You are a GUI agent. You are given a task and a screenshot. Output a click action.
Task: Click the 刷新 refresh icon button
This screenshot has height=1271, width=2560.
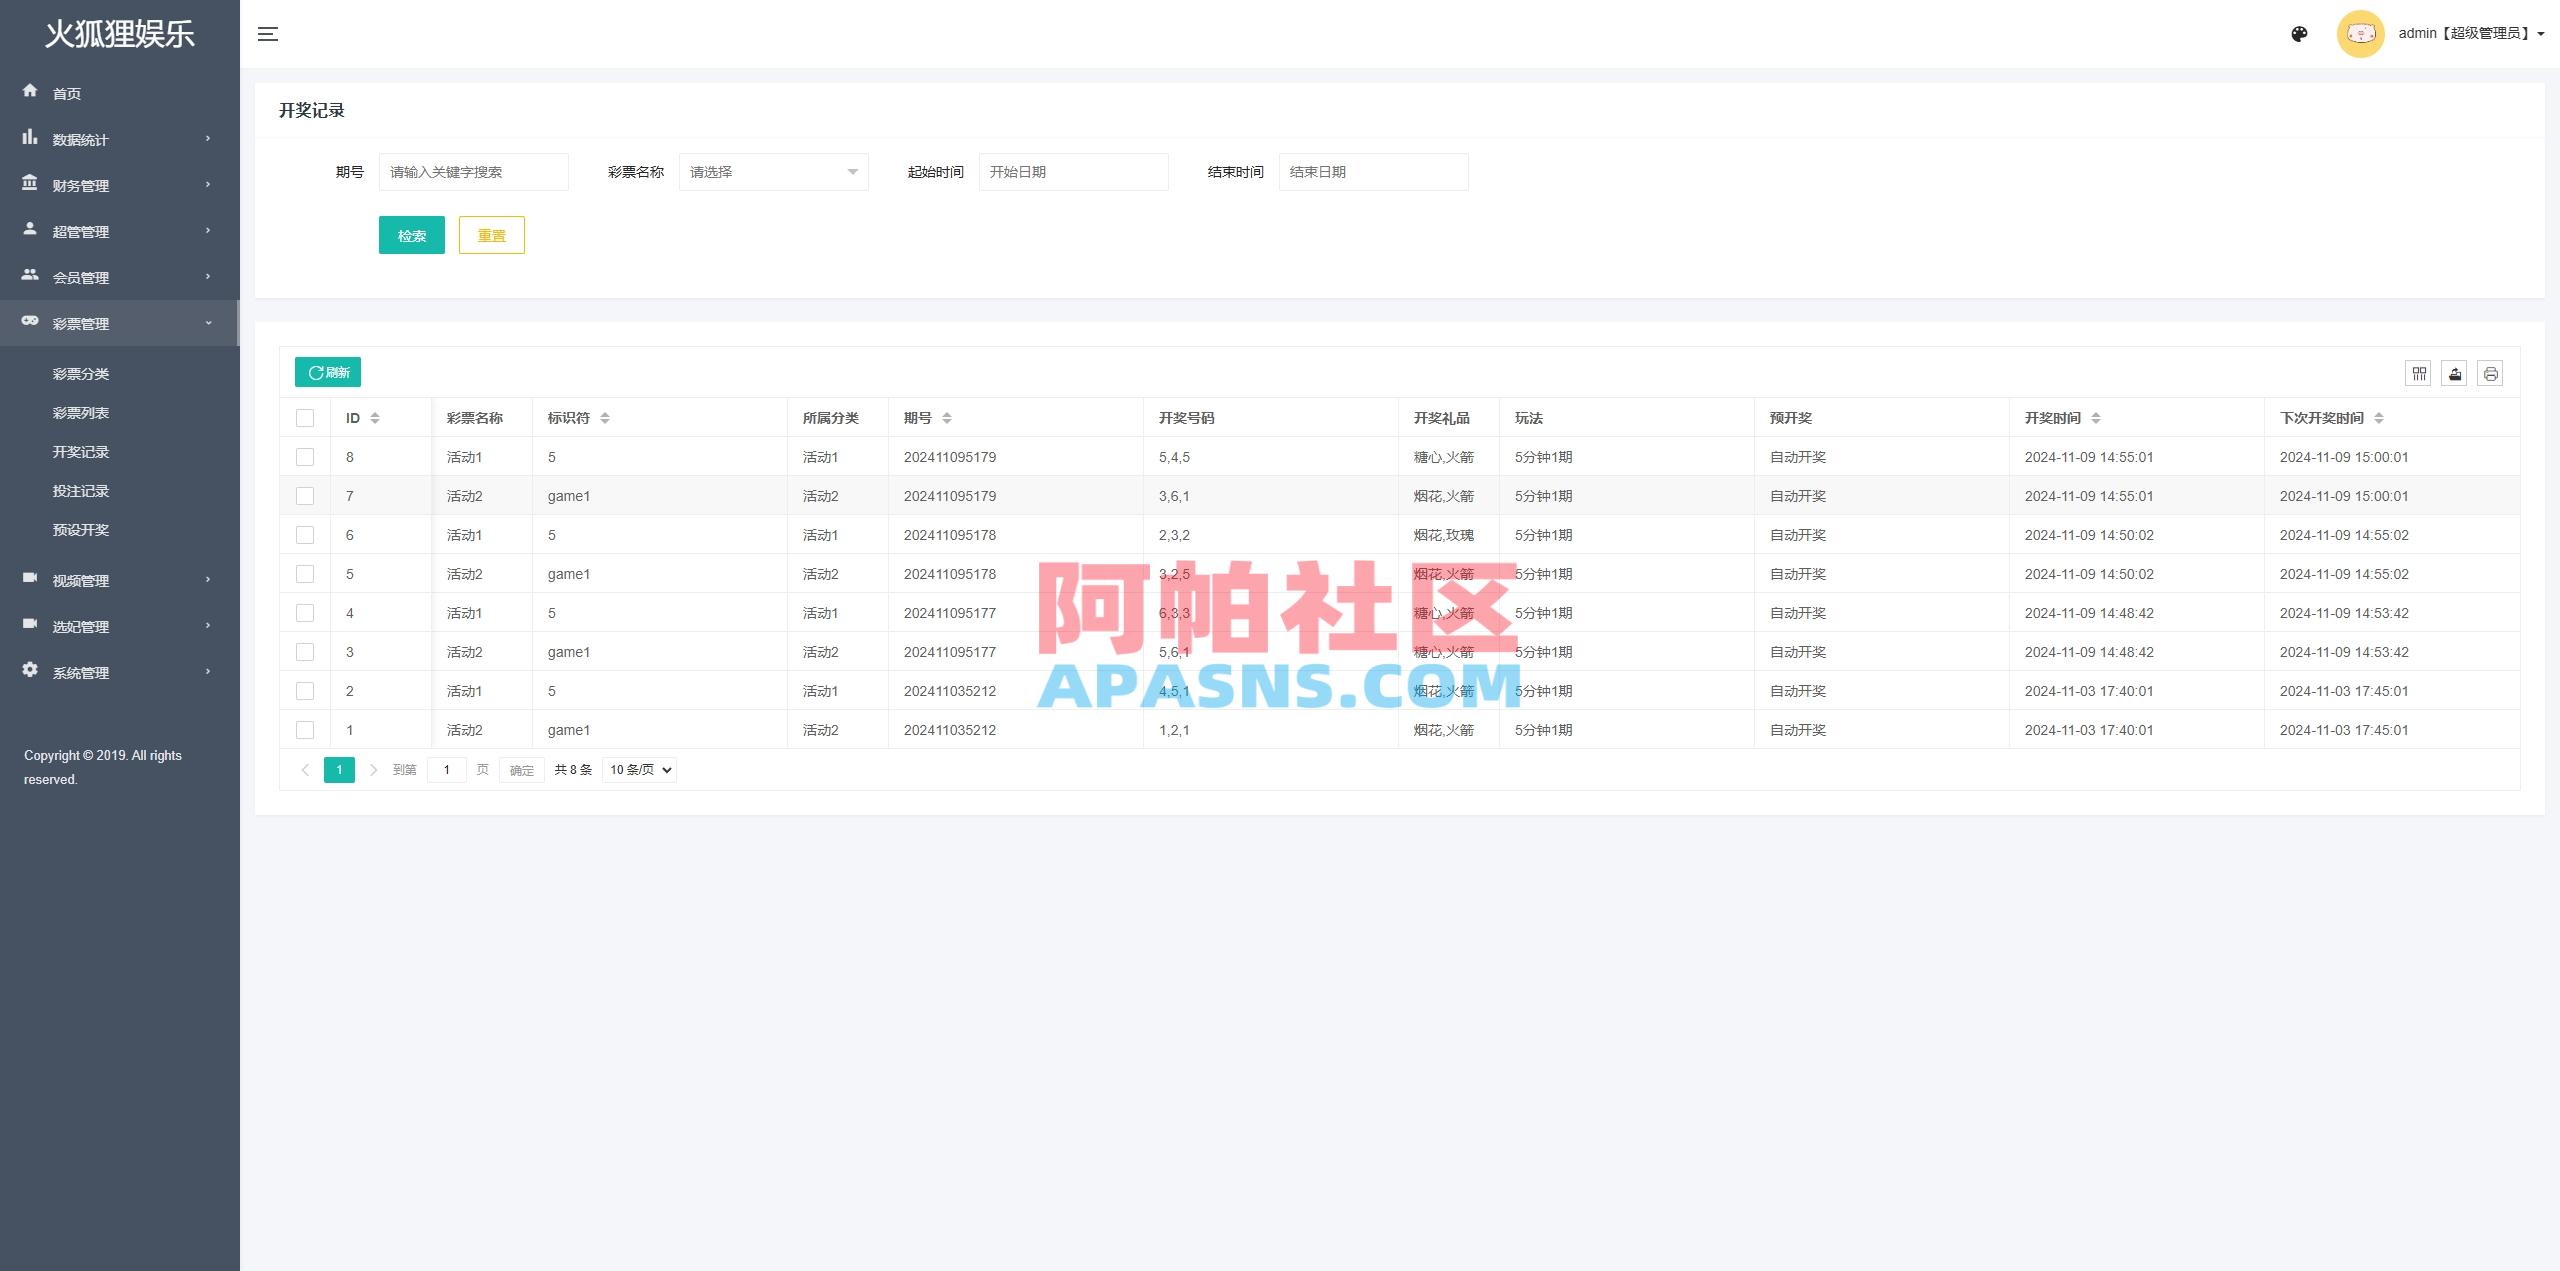click(327, 371)
